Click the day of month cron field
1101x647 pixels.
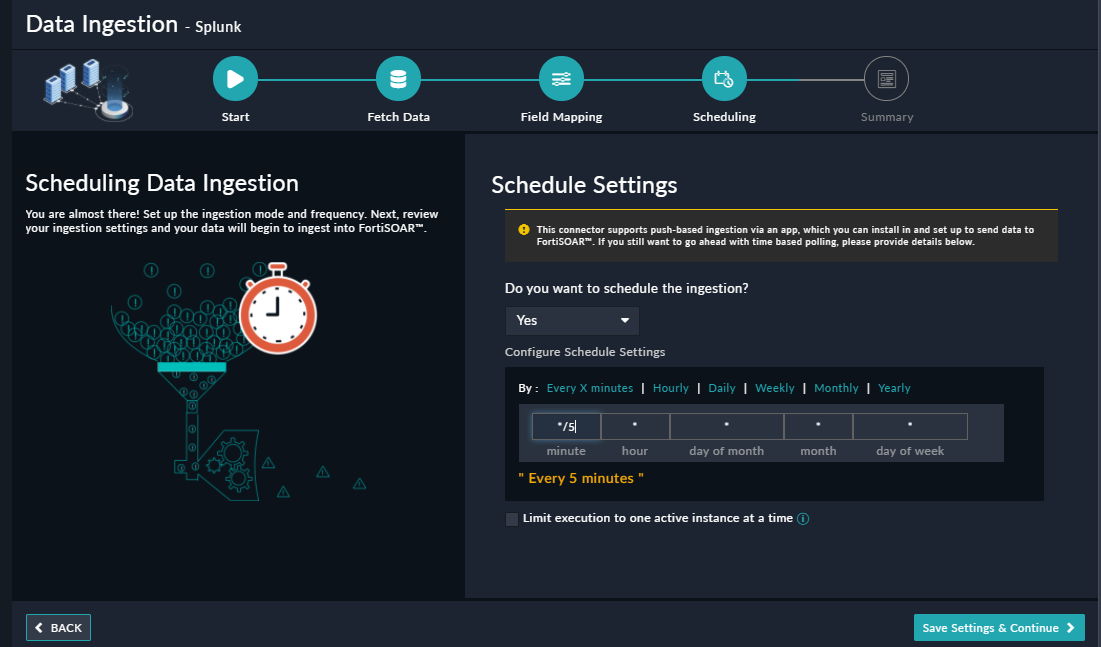click(x=726, y=426)
